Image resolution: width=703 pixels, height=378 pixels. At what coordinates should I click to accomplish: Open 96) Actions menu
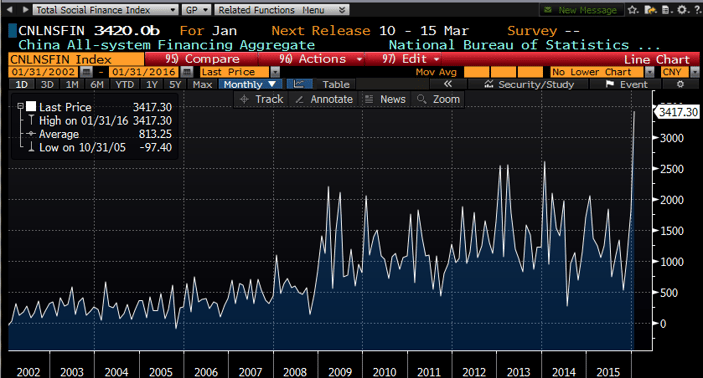click(321, 59)
